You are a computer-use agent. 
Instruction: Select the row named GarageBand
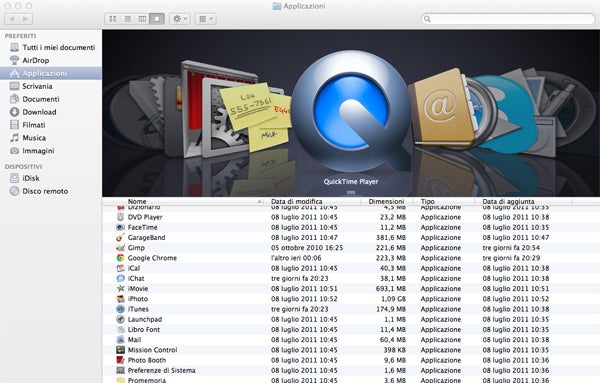click(x=351, y=238)
